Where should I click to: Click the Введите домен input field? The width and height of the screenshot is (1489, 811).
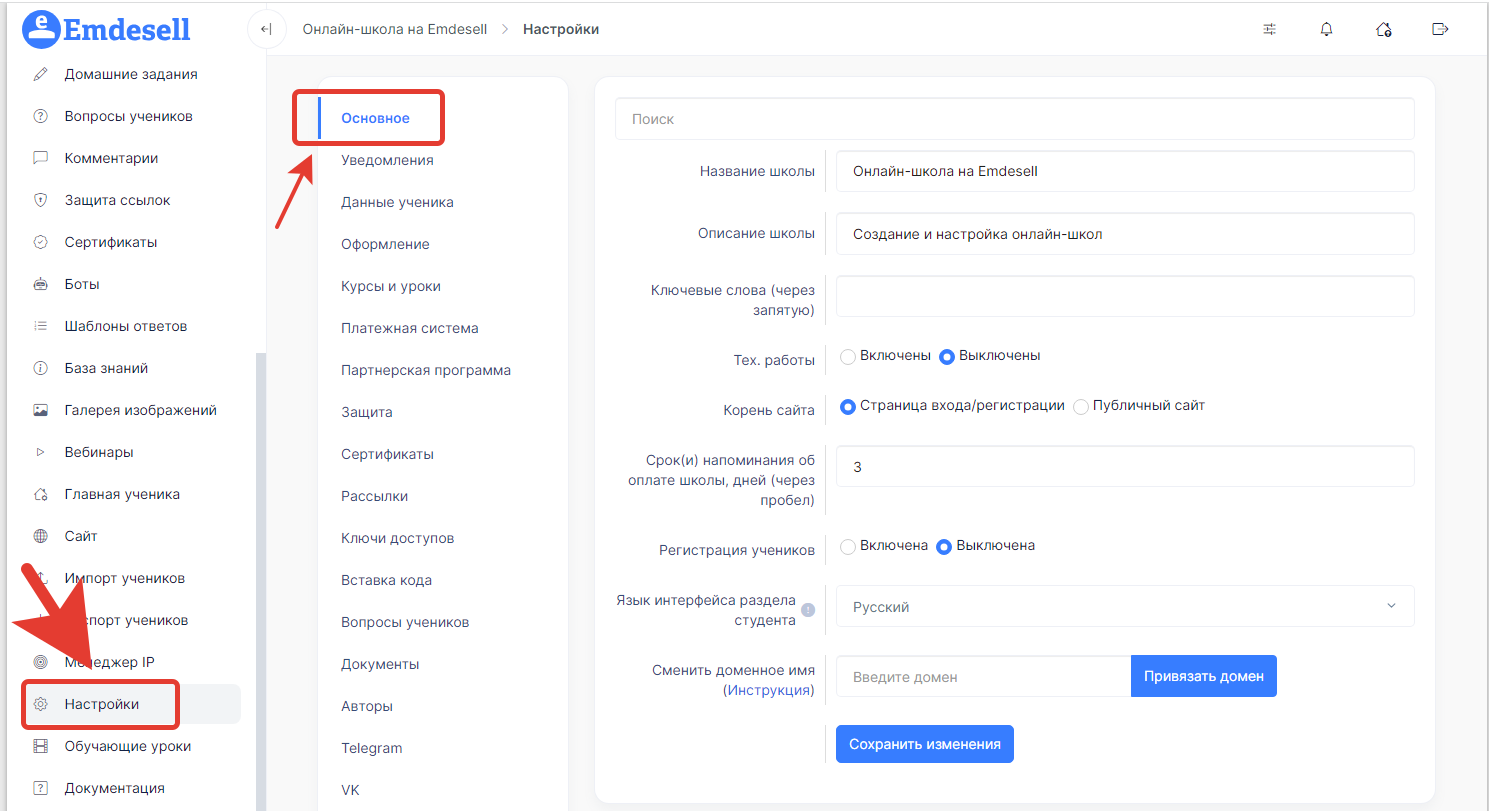pyautogui.click(x=984, y=676)
